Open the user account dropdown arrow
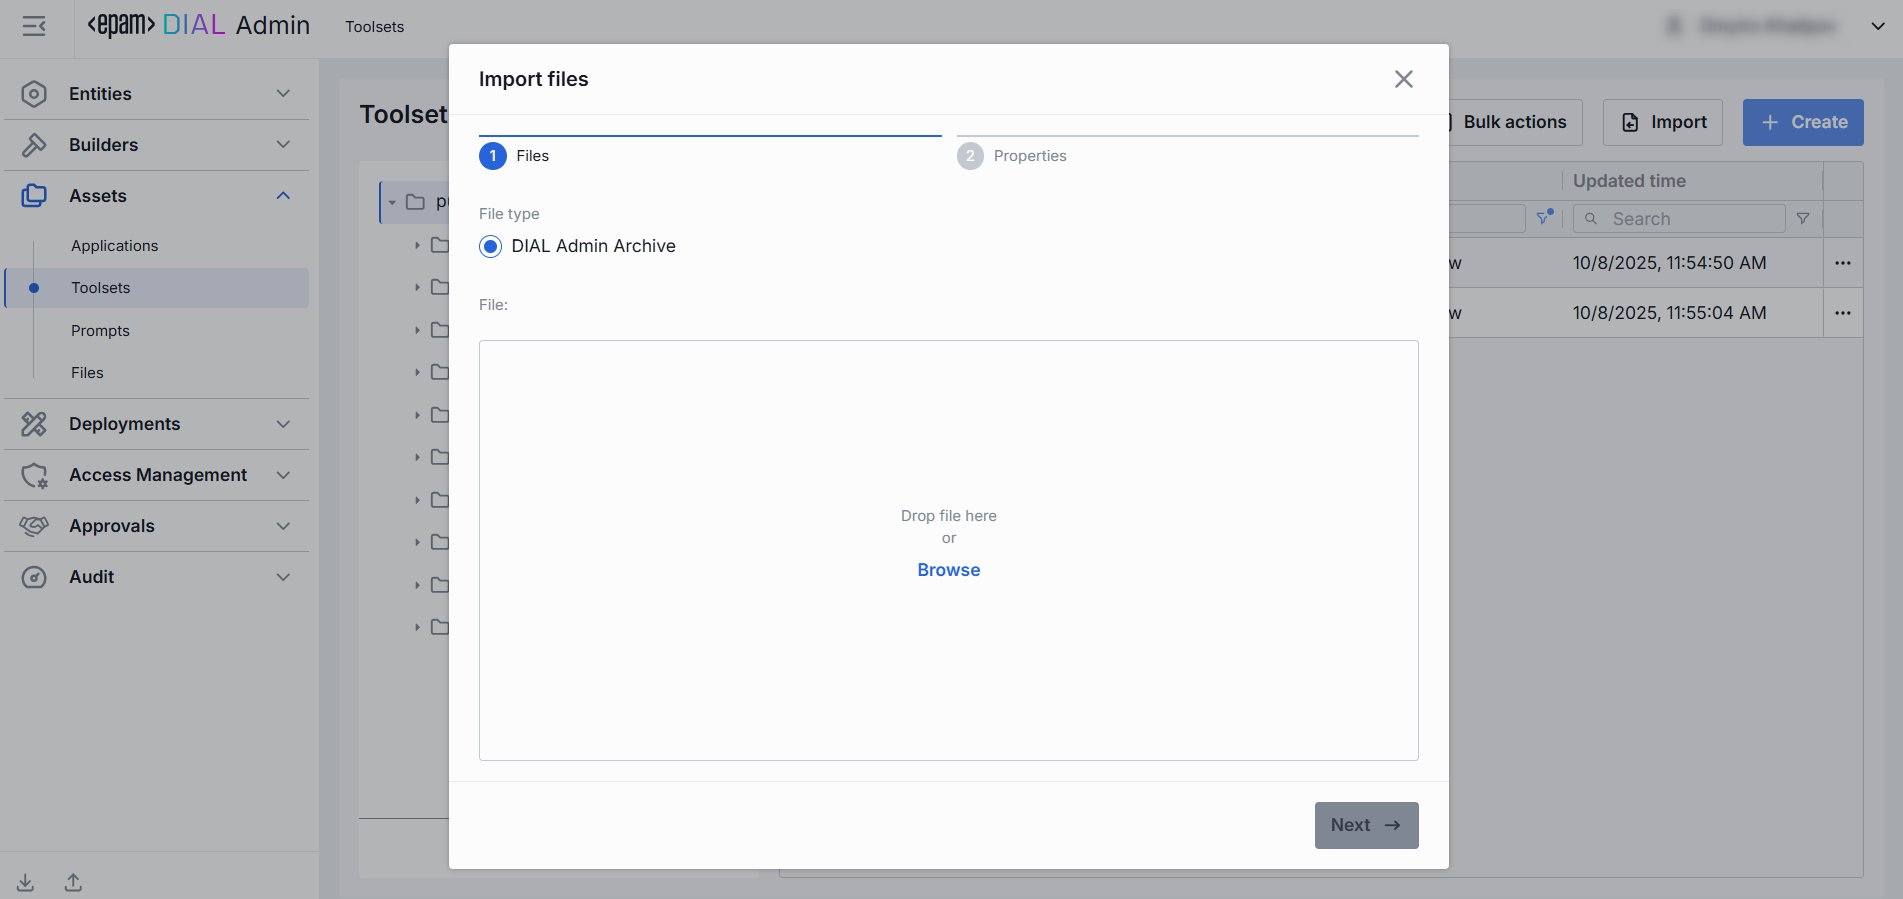The image size is (1903, 899). click(1877, 27)
